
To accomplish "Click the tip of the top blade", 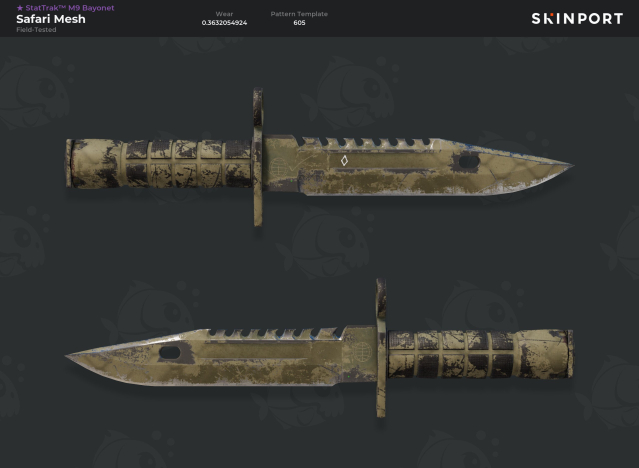I will click(x=569, y=165).
